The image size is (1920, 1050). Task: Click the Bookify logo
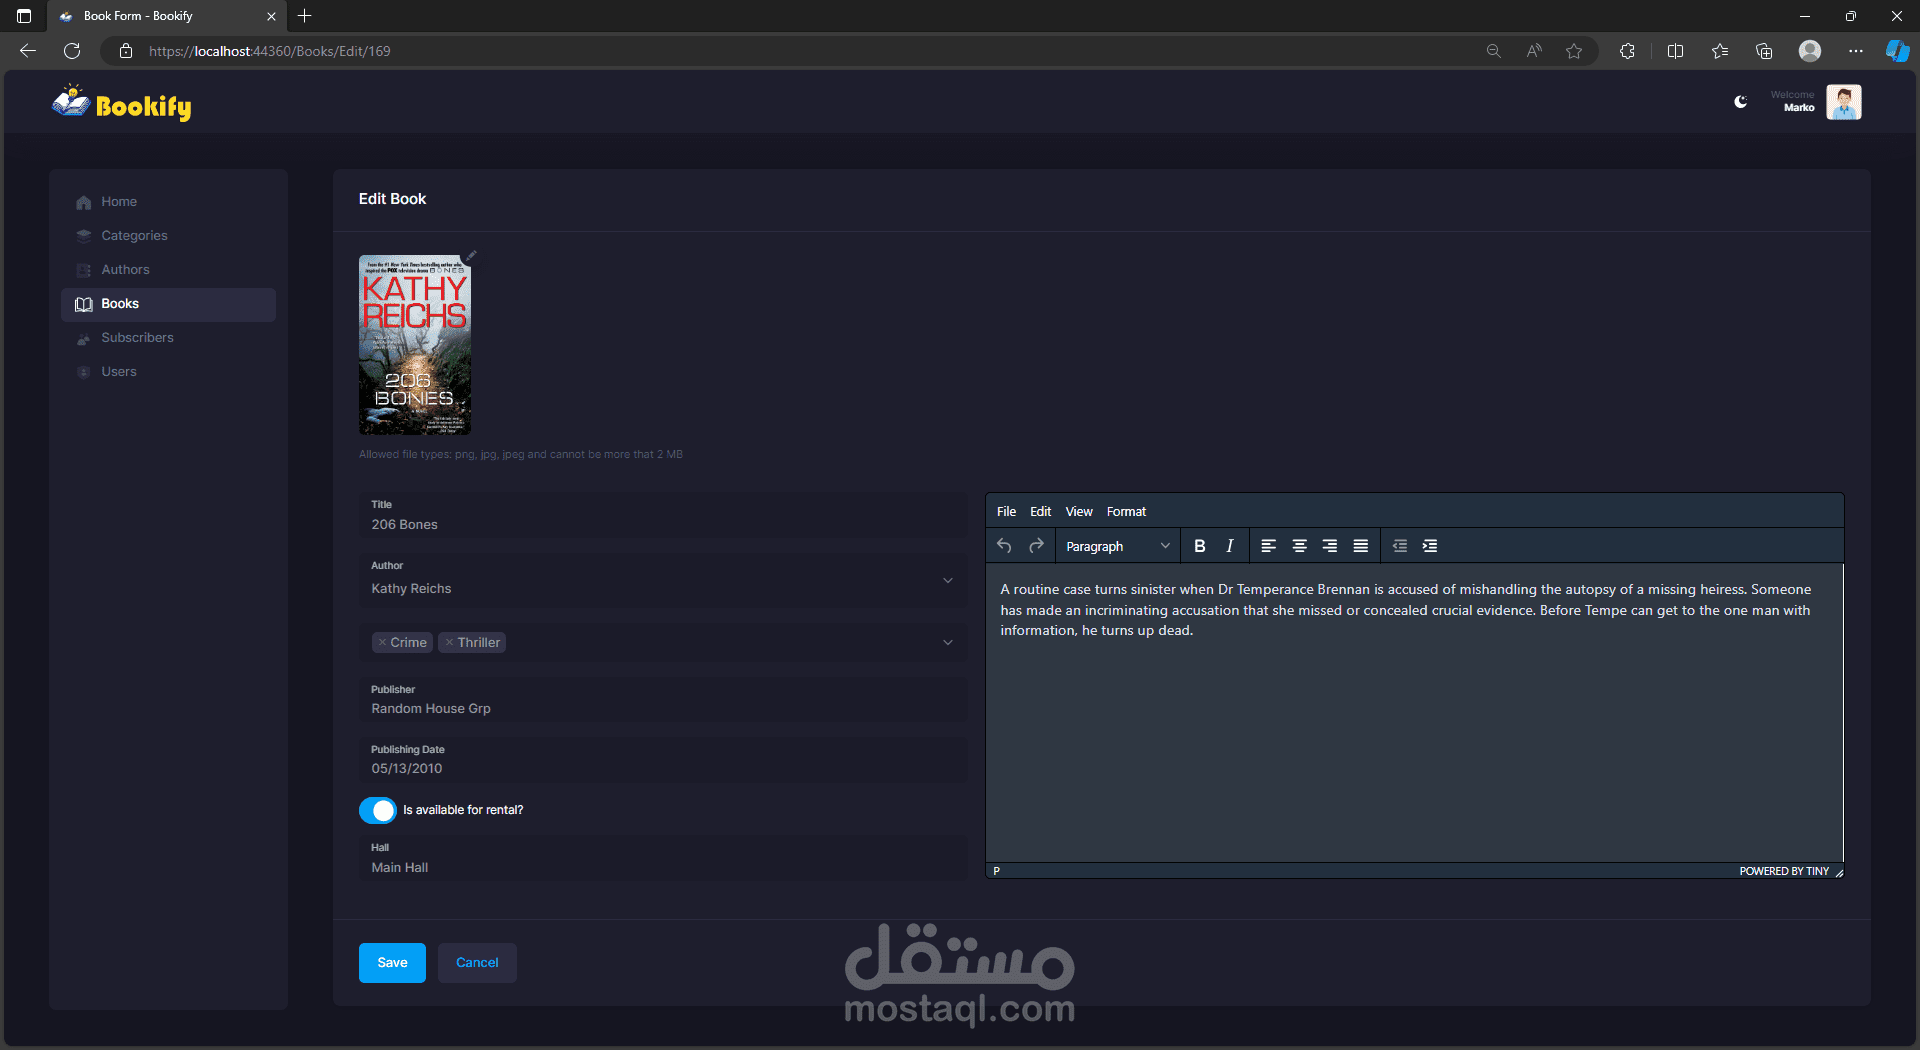coord(122,103)
